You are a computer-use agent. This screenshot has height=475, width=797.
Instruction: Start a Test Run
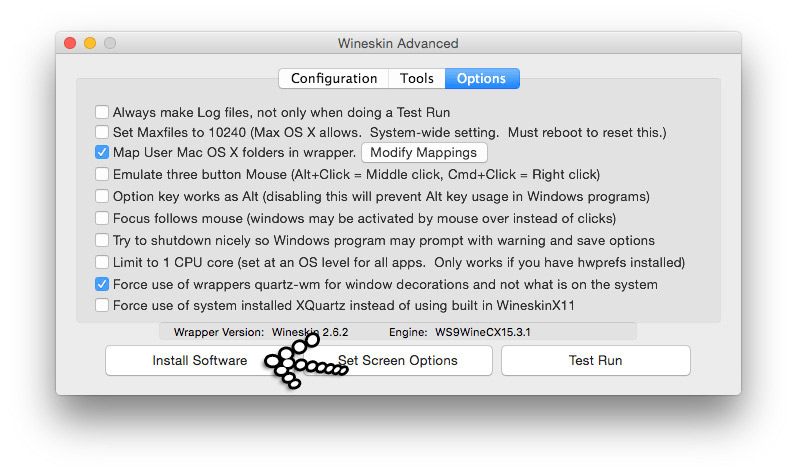tap(595, 360)
